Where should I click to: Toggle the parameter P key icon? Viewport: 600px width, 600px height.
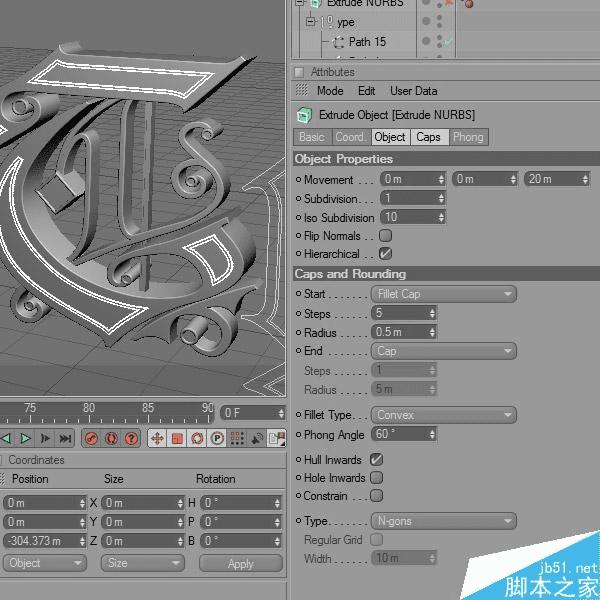click(217, 439)
